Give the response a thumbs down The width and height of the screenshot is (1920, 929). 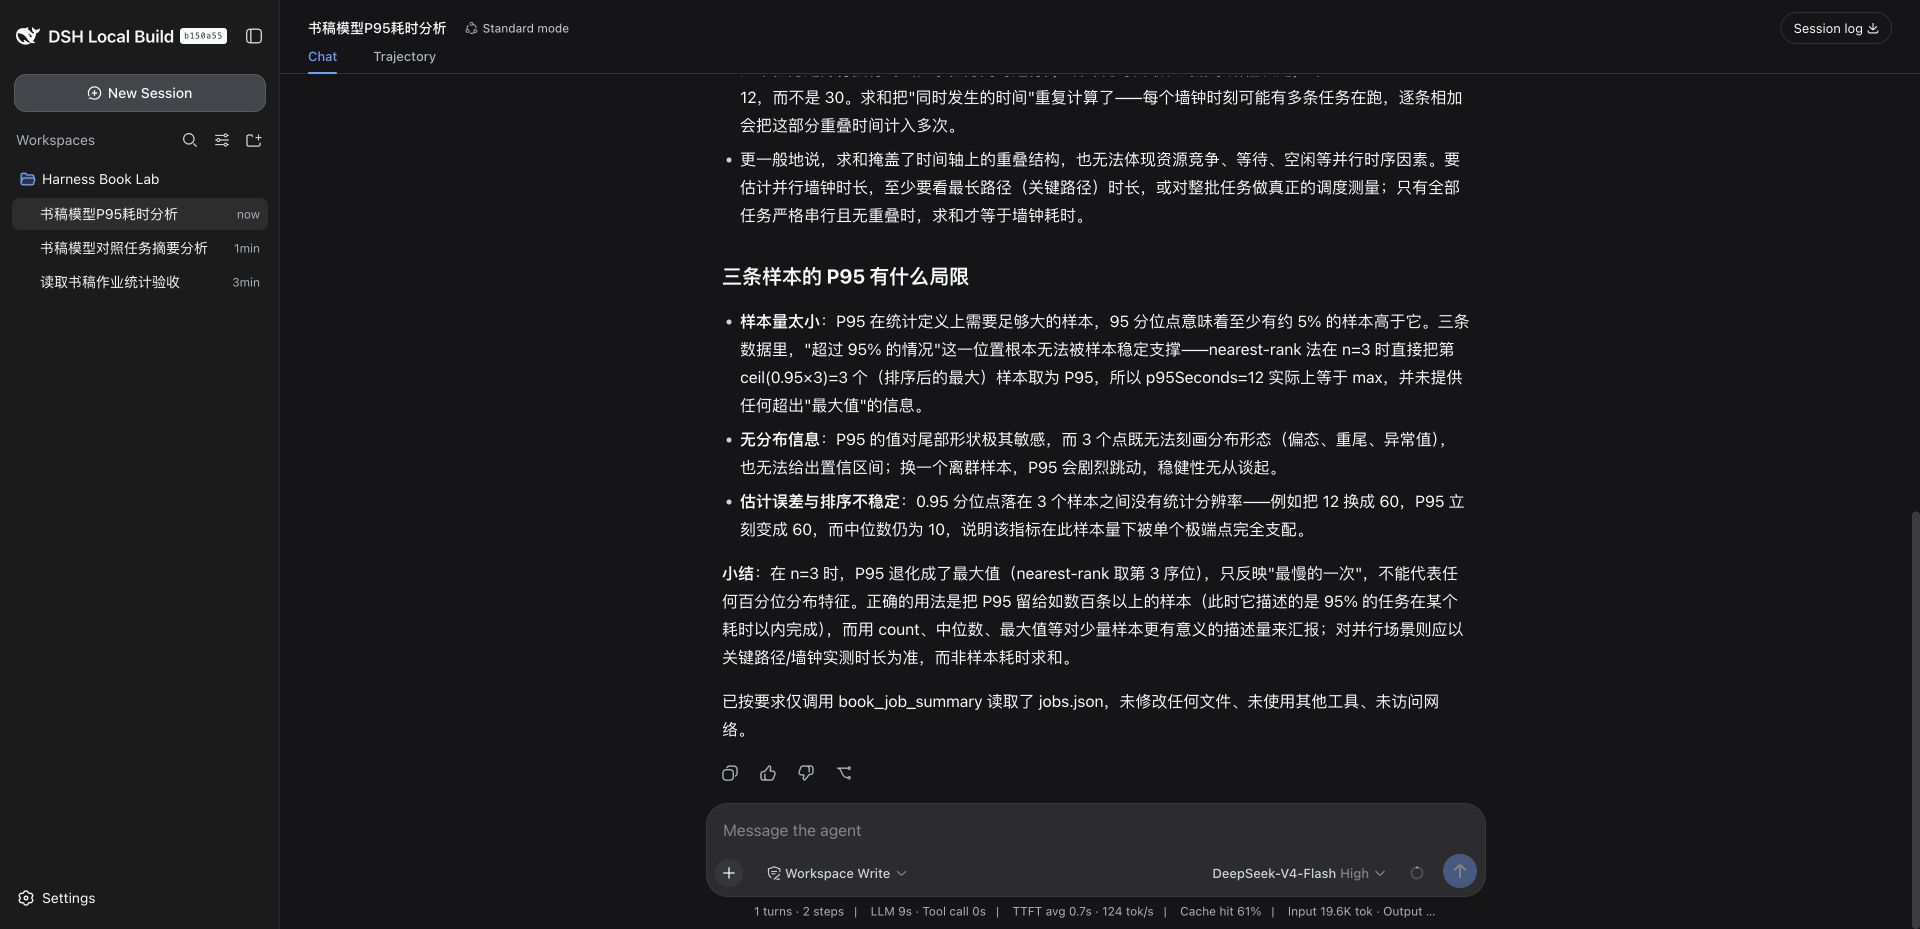tap(806, 773)
